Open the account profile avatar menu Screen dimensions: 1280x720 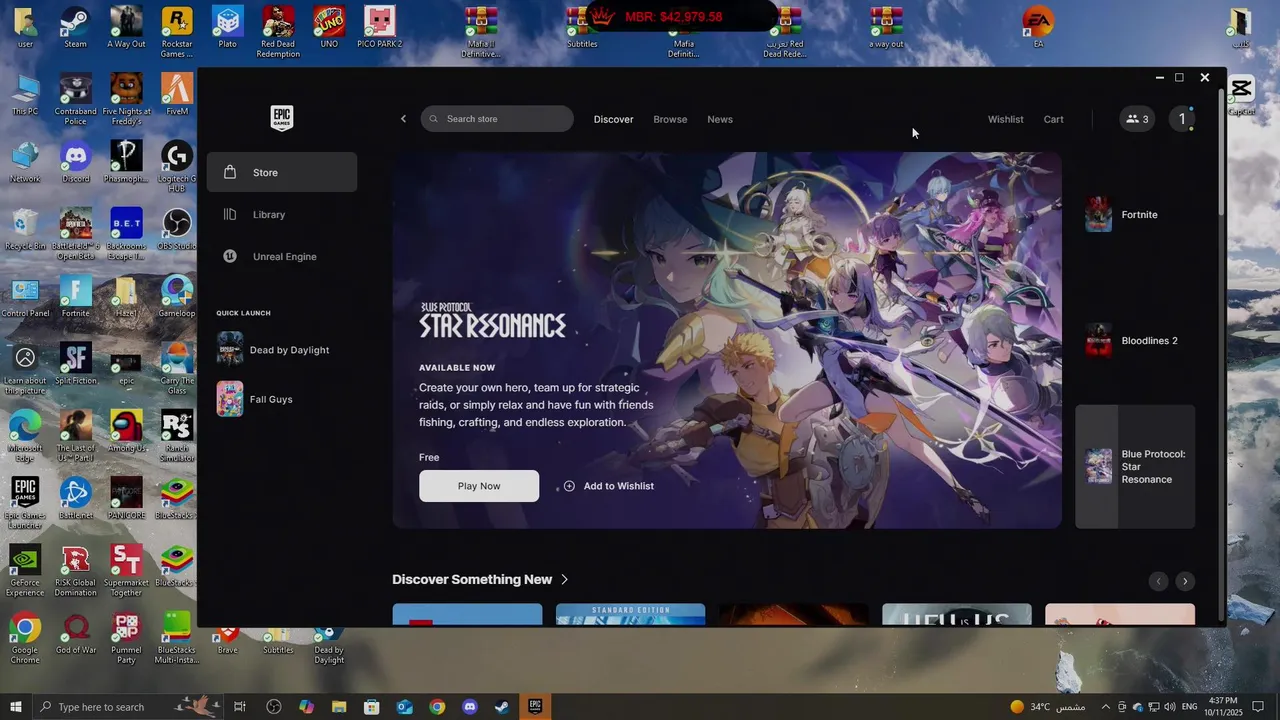tap(1182, 119)
